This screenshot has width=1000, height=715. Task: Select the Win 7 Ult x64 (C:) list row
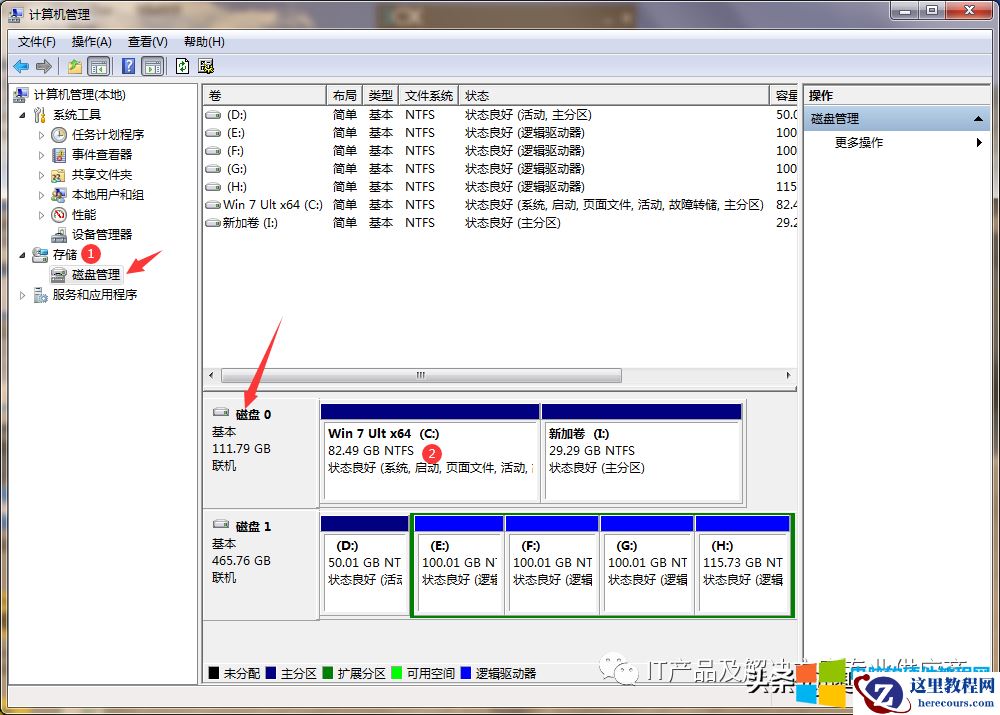[500, 205]
